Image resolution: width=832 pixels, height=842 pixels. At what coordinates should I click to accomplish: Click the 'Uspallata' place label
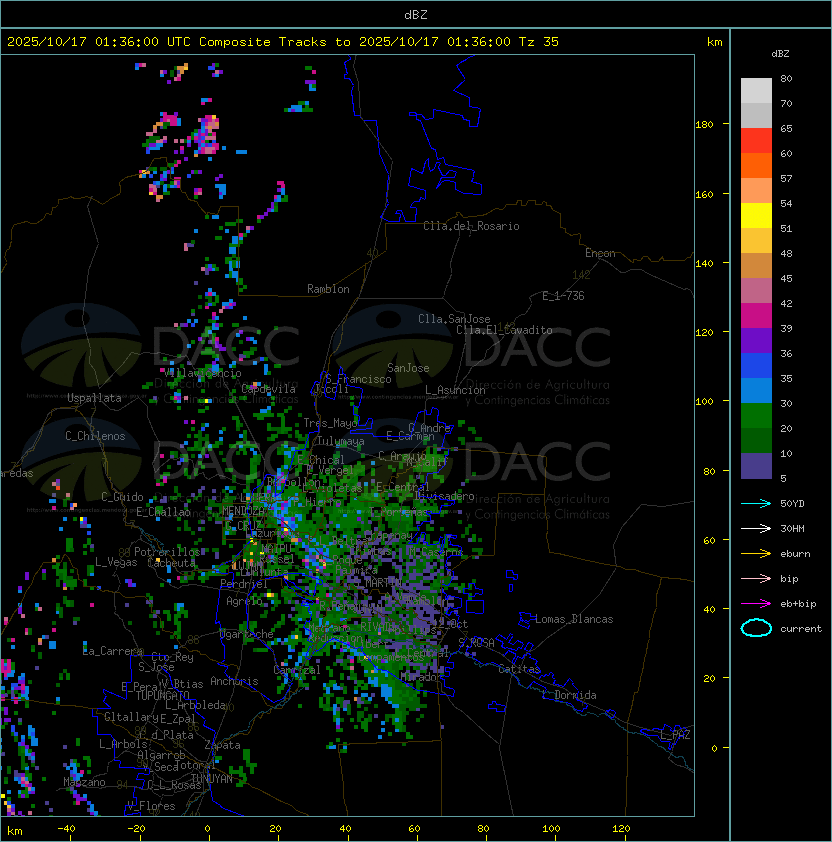pyautogui.click(x=94, y=398)
